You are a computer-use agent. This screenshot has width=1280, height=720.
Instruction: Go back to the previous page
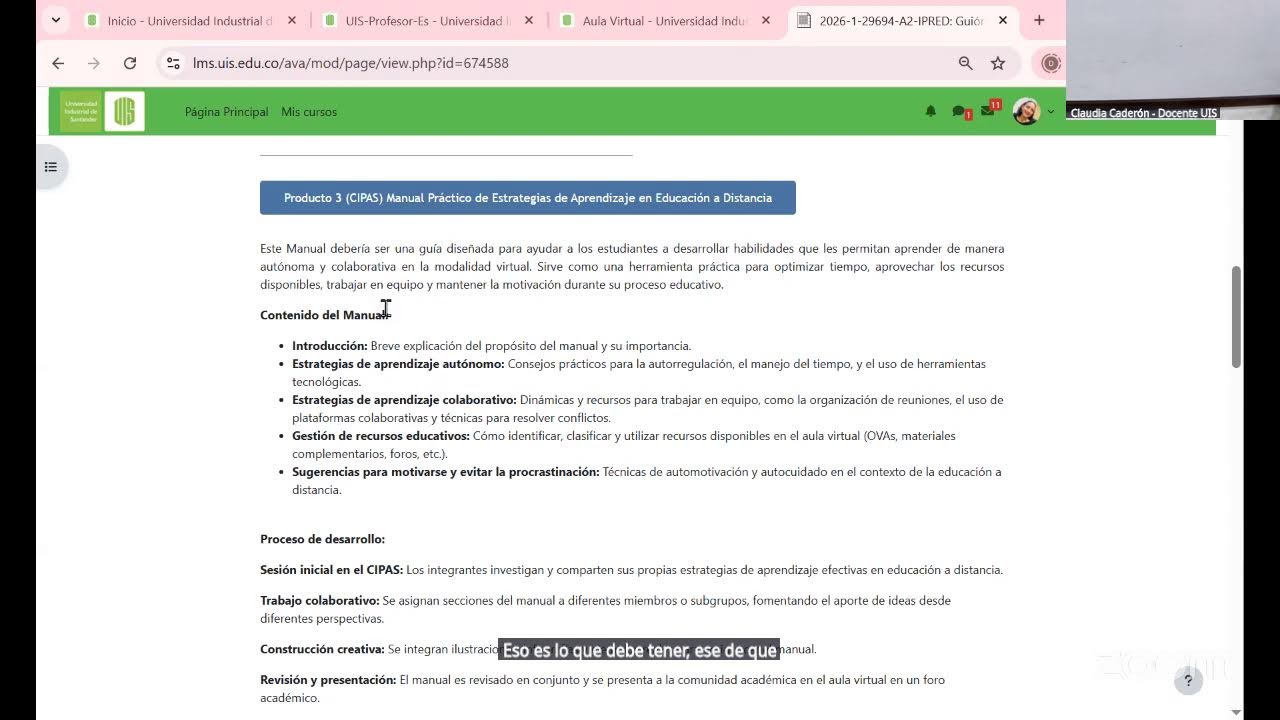click(x=58, y=63)
